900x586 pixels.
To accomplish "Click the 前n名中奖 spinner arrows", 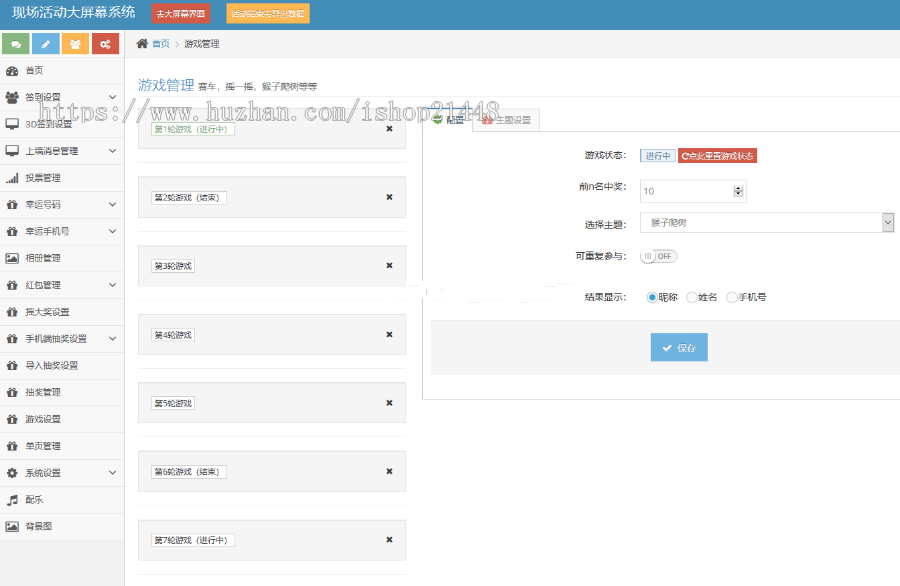I will pyautogui.click(x=739, y=191).
